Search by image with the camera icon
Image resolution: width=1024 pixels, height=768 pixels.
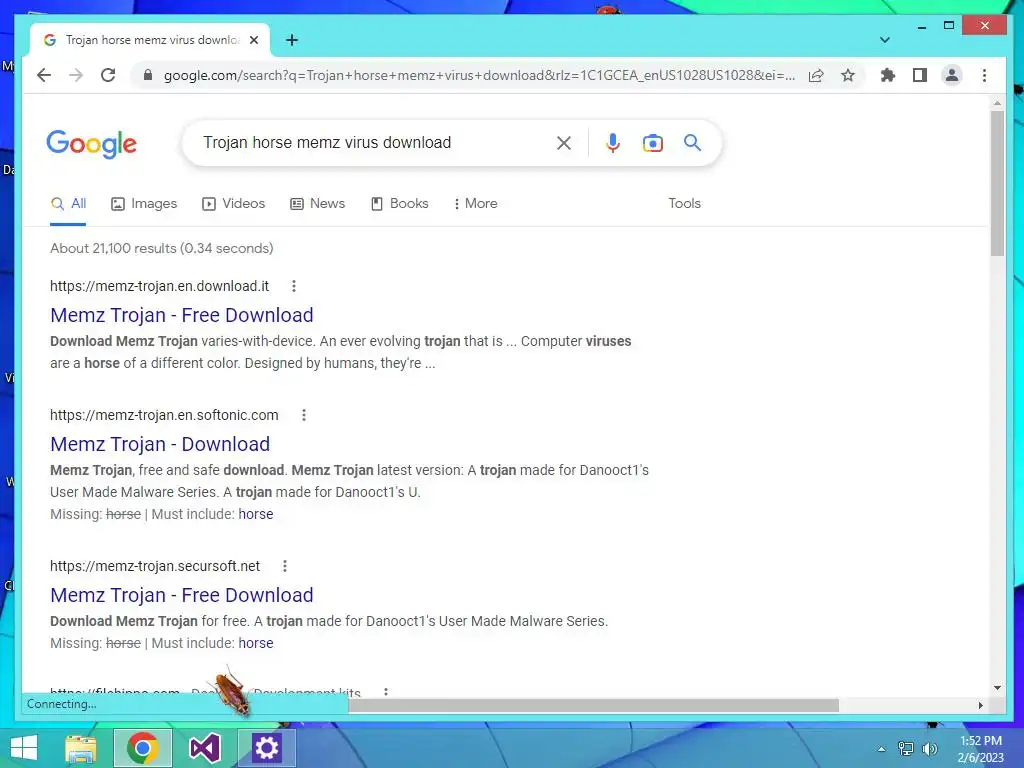click(652, 143)
